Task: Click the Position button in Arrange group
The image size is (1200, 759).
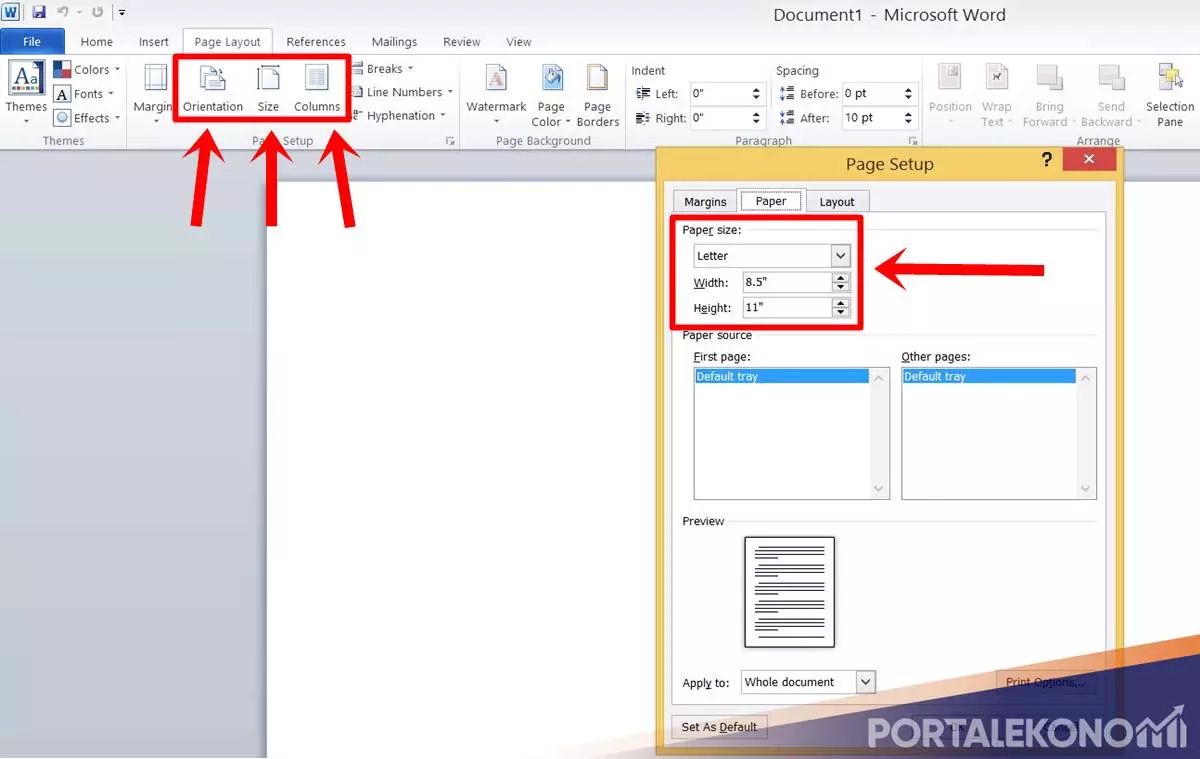Action: tap(950, 95)
